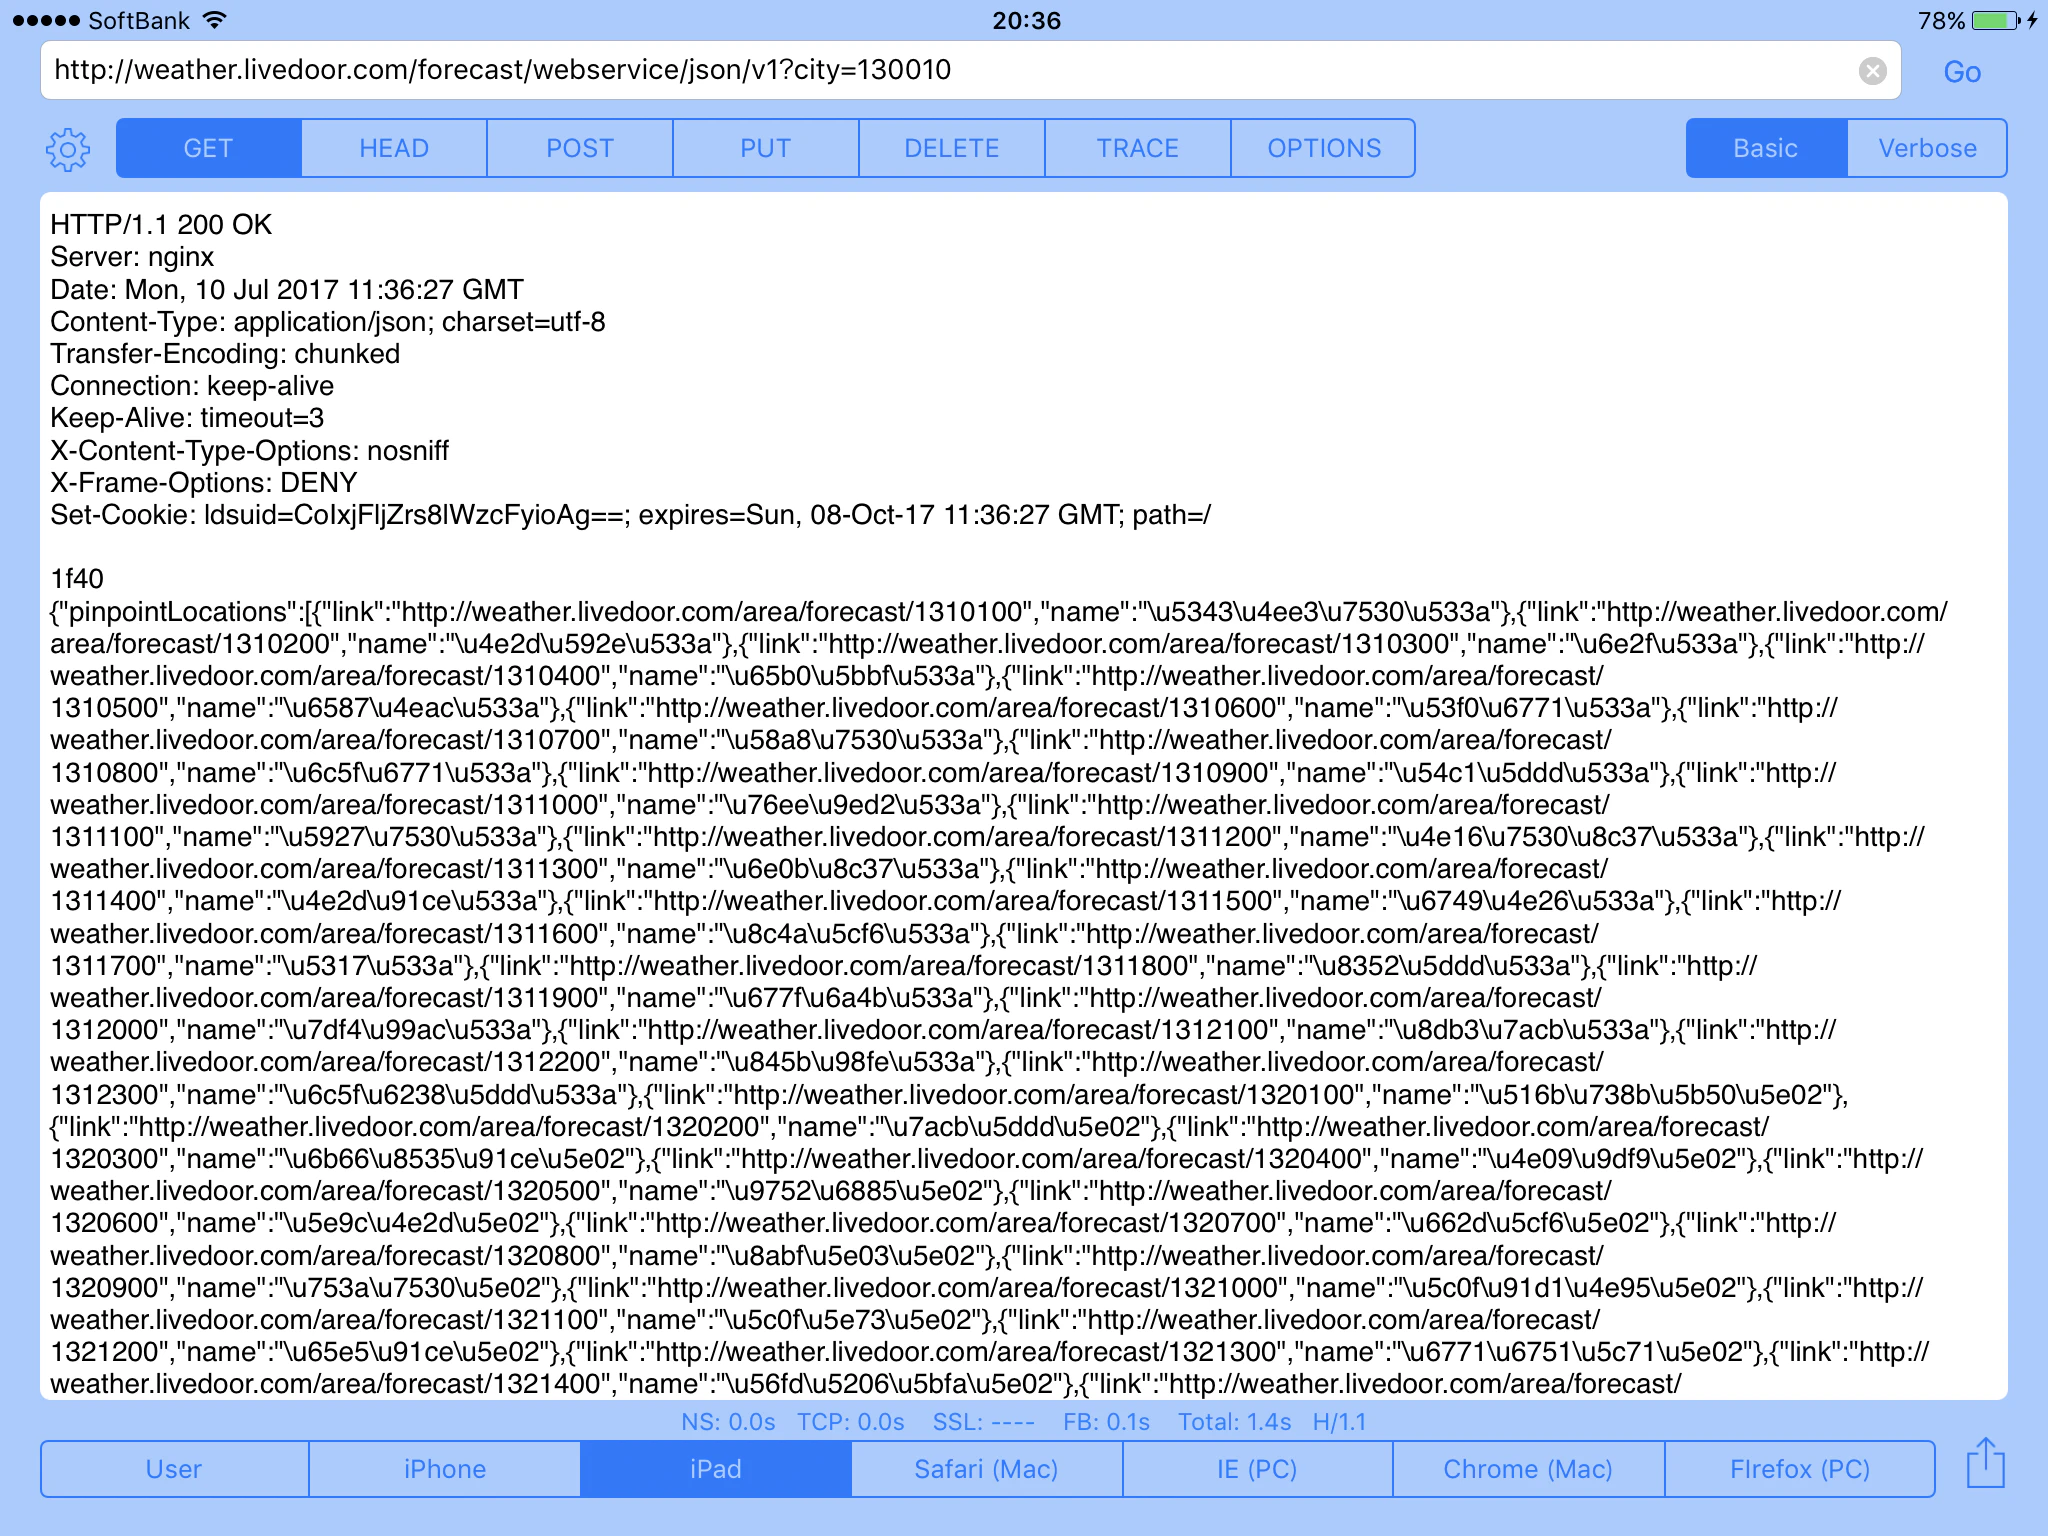Choose the User agent option
The width and height of the screenshot is (2048, 1536).
click(174, 1469)
